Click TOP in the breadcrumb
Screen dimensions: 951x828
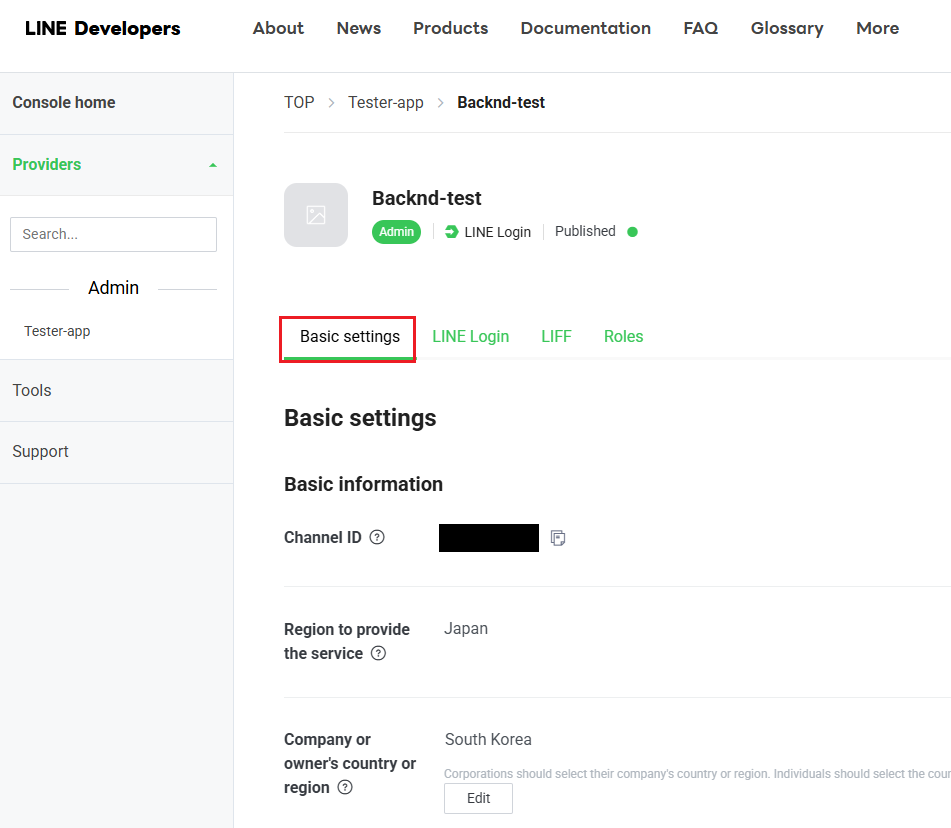(x=299, y=102)
